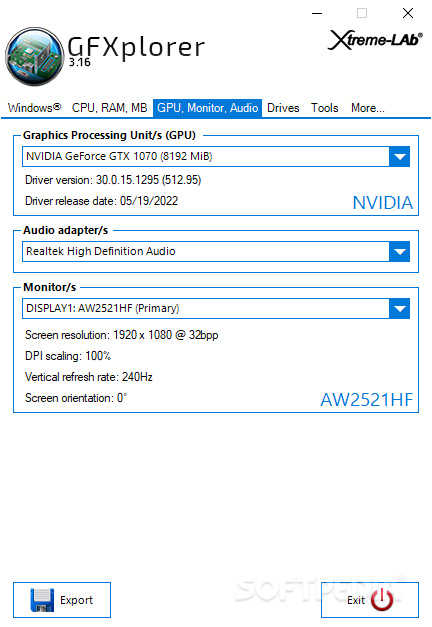The height and width of the screenshot is (627, 432).
Task: Switch to CPU, RAM, MB tab
Action: pyautogui.click(x=110, y=108)
